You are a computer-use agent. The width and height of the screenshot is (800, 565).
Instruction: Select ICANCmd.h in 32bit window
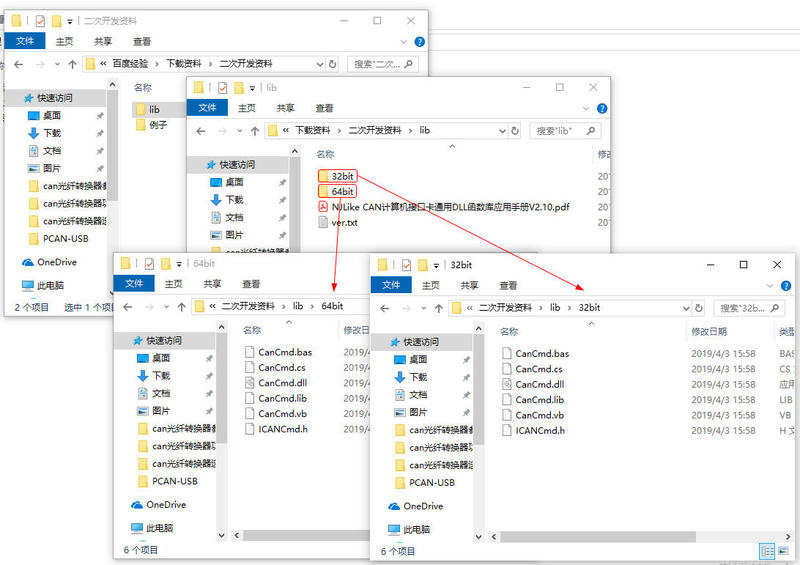540,430
